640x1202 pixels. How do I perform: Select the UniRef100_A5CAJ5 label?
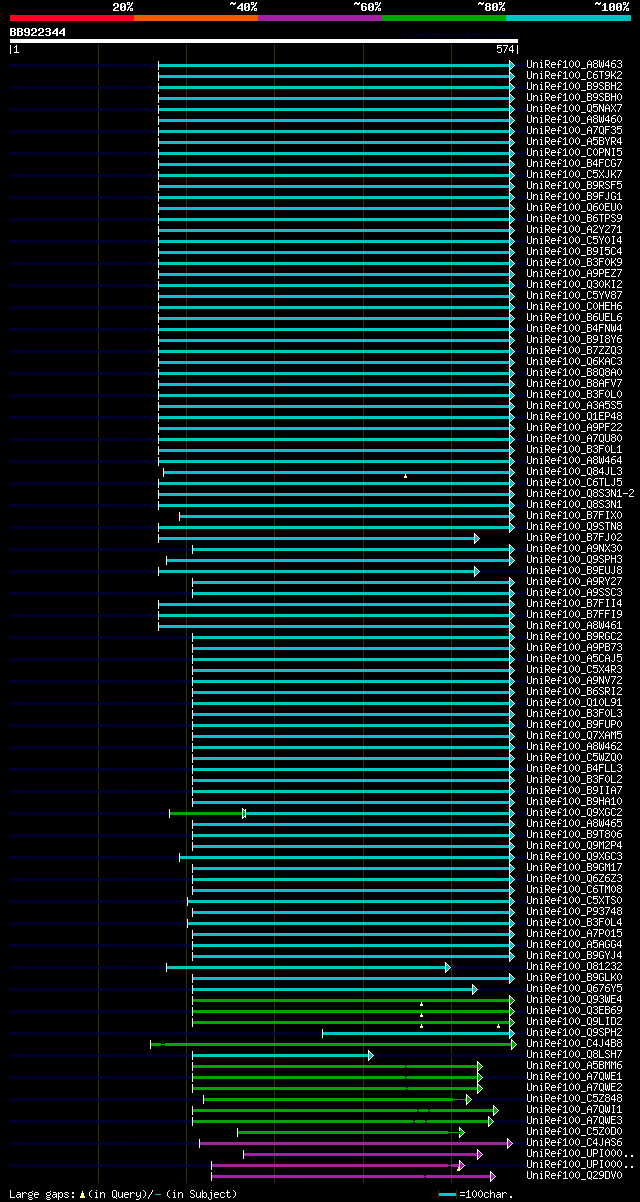point(574,658)
